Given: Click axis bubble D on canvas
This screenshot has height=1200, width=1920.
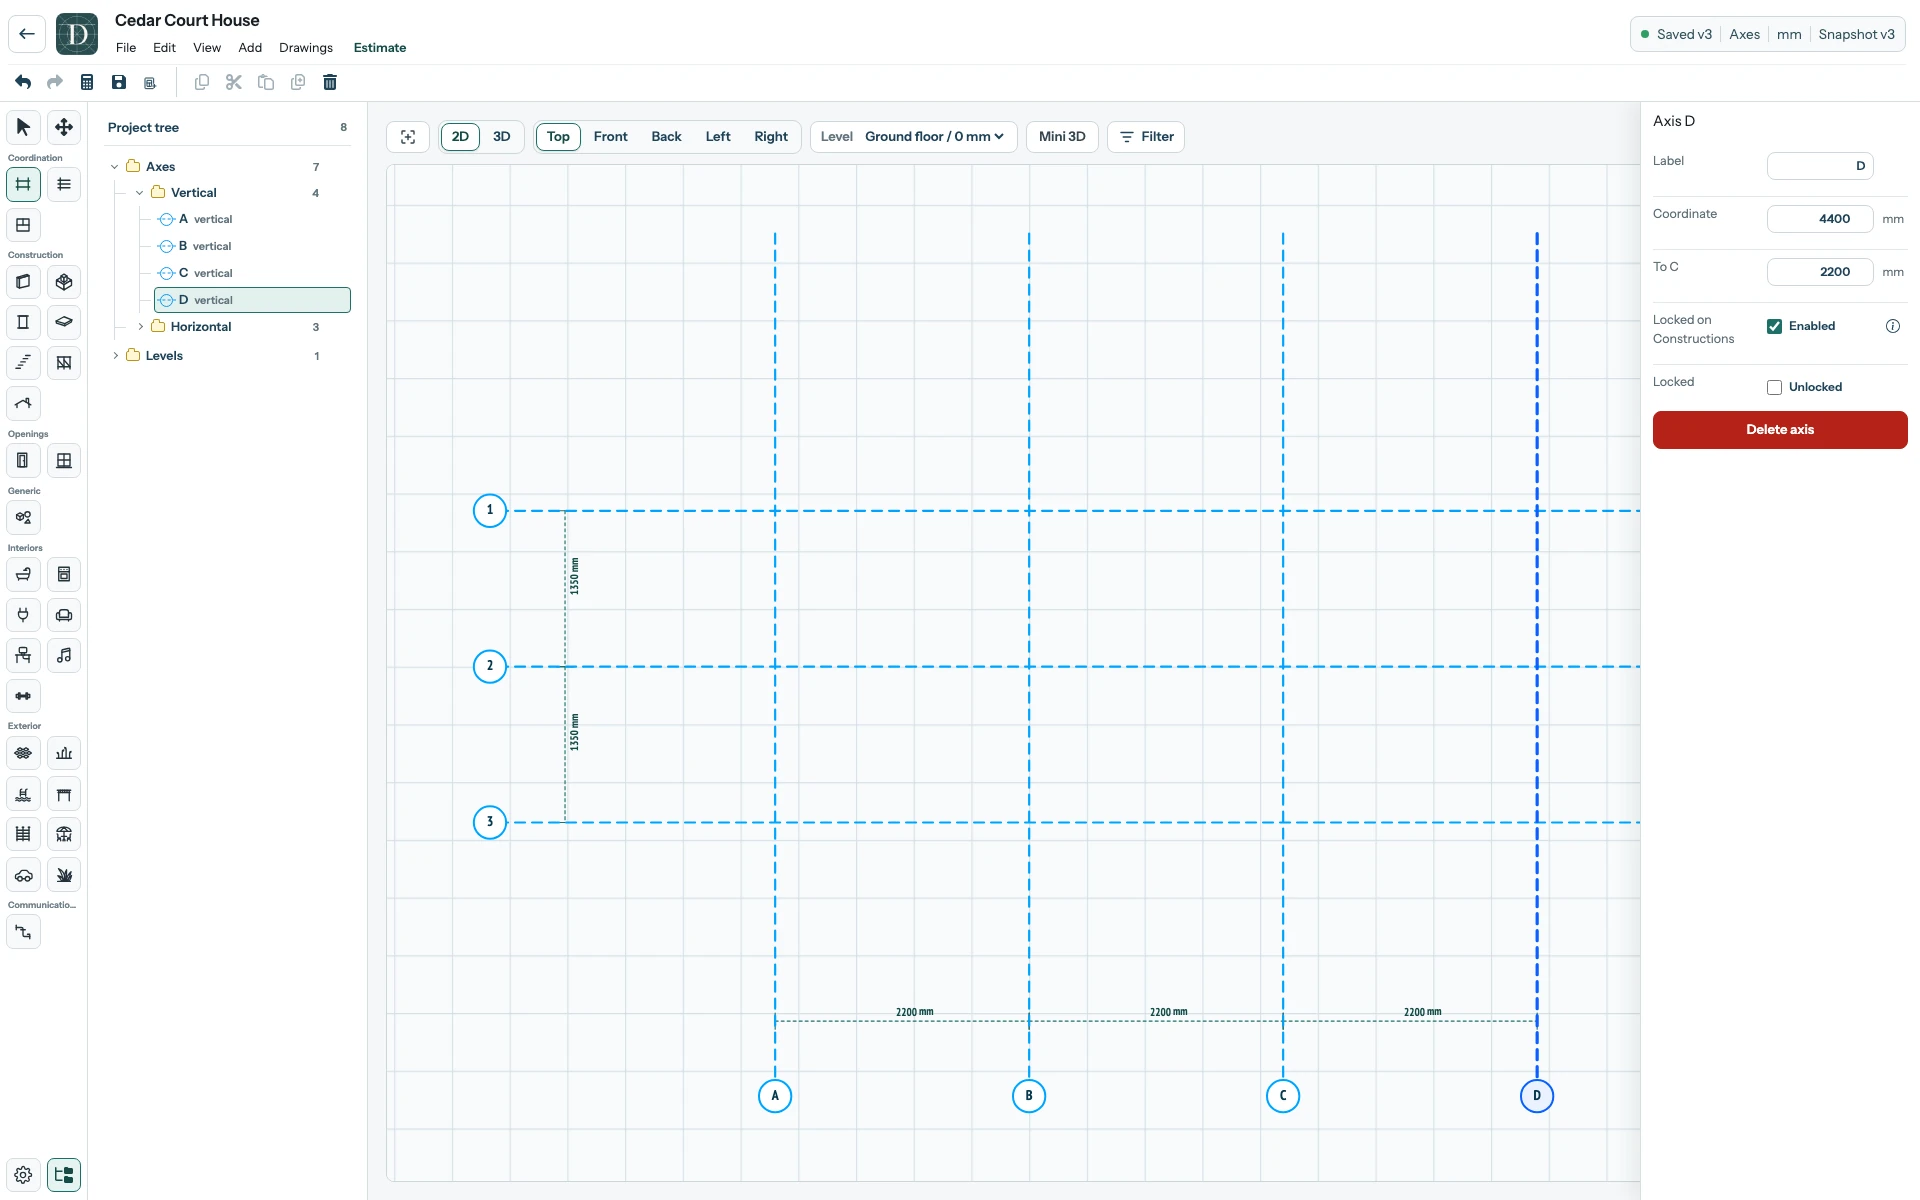Looking at the screenshot, I should [1537, 1096].
